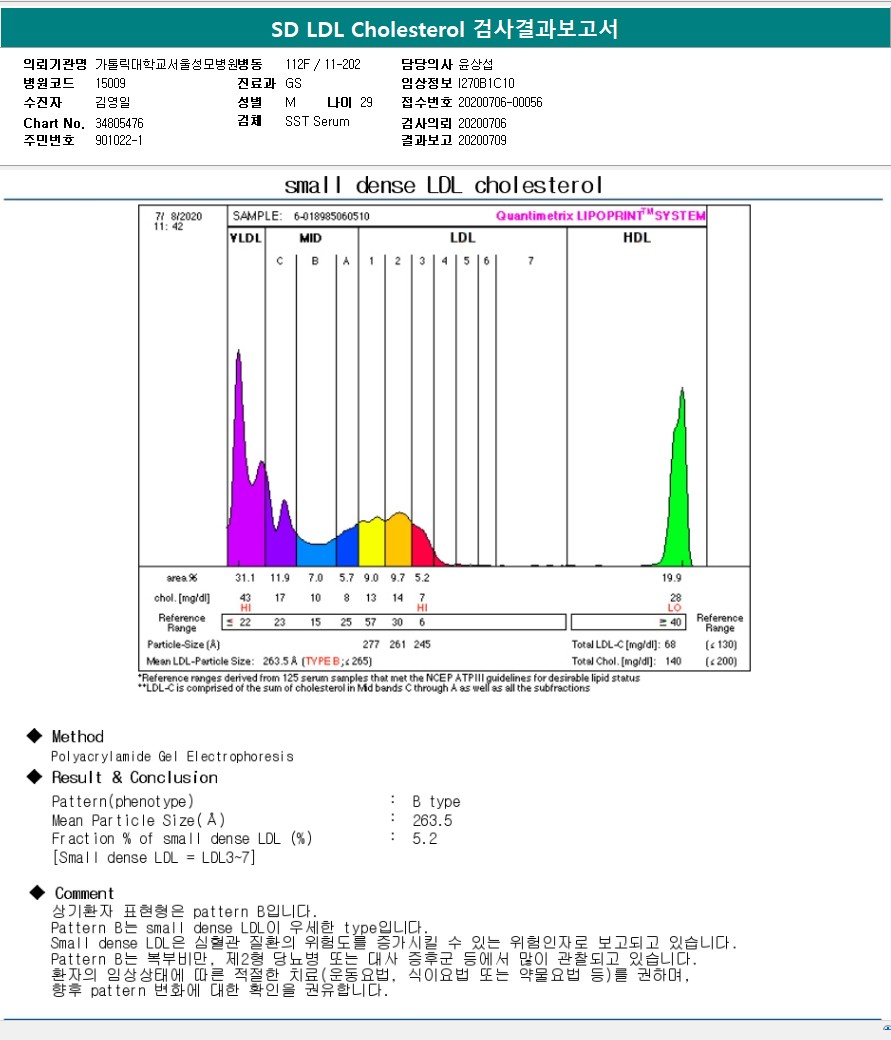Viewport: 891px width, 1040px height.
Task: Click the '[Small dense LDL = LDL3~7]' note
Action: (x=154, y=858)
